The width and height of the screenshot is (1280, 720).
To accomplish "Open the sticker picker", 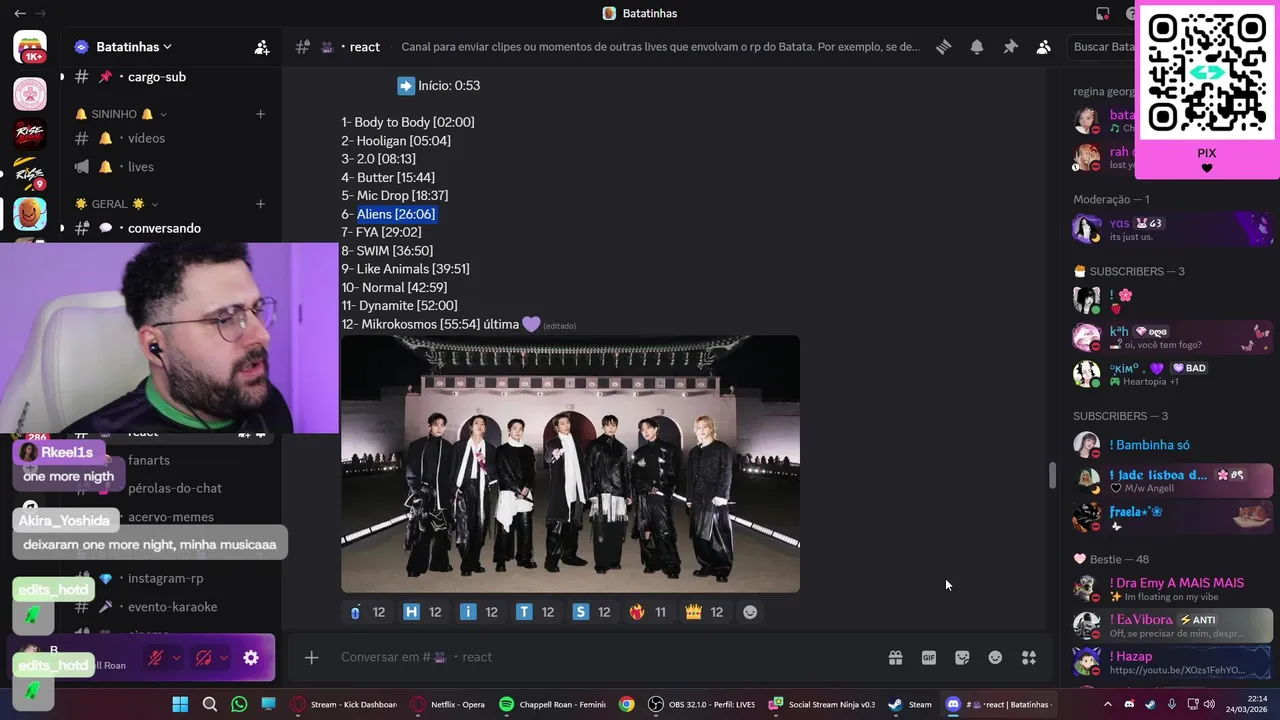I will pos(962,657).
